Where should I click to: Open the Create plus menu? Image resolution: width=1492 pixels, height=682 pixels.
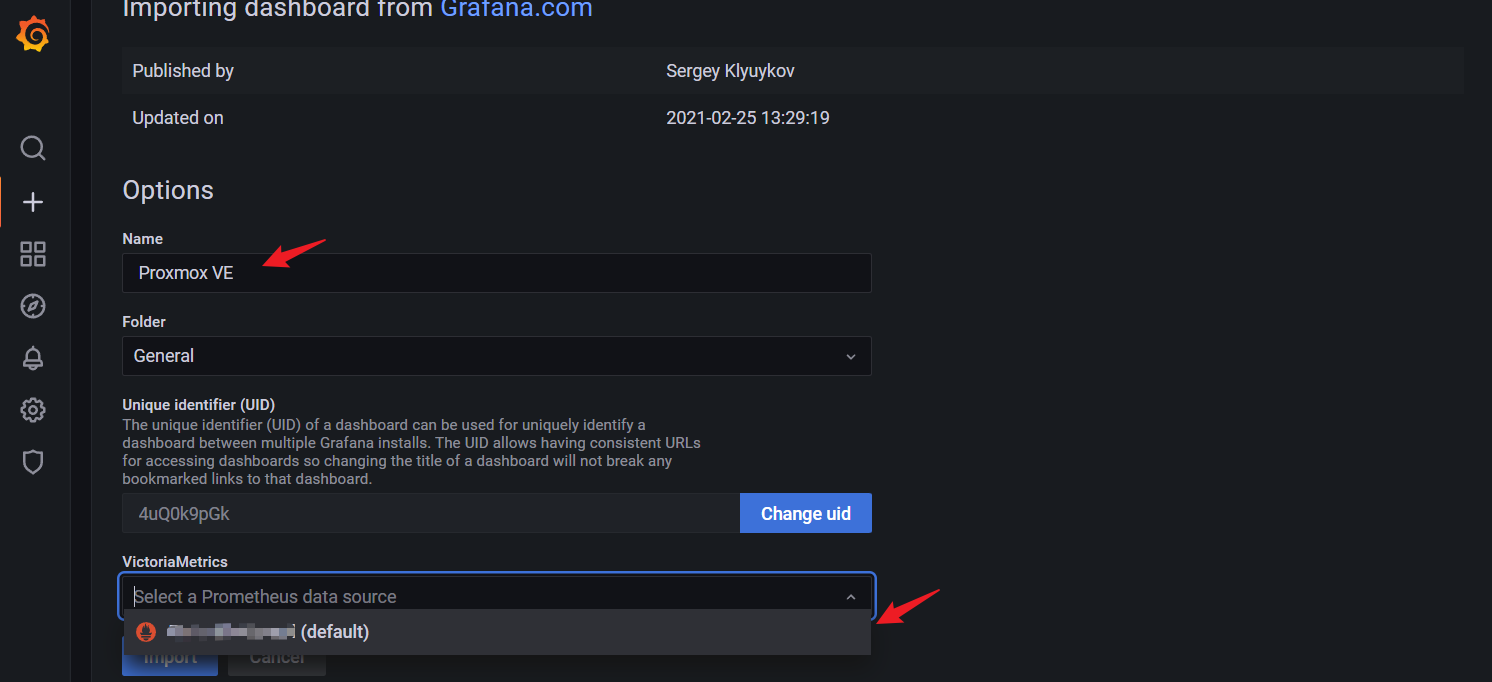click(x=33, y=202)
